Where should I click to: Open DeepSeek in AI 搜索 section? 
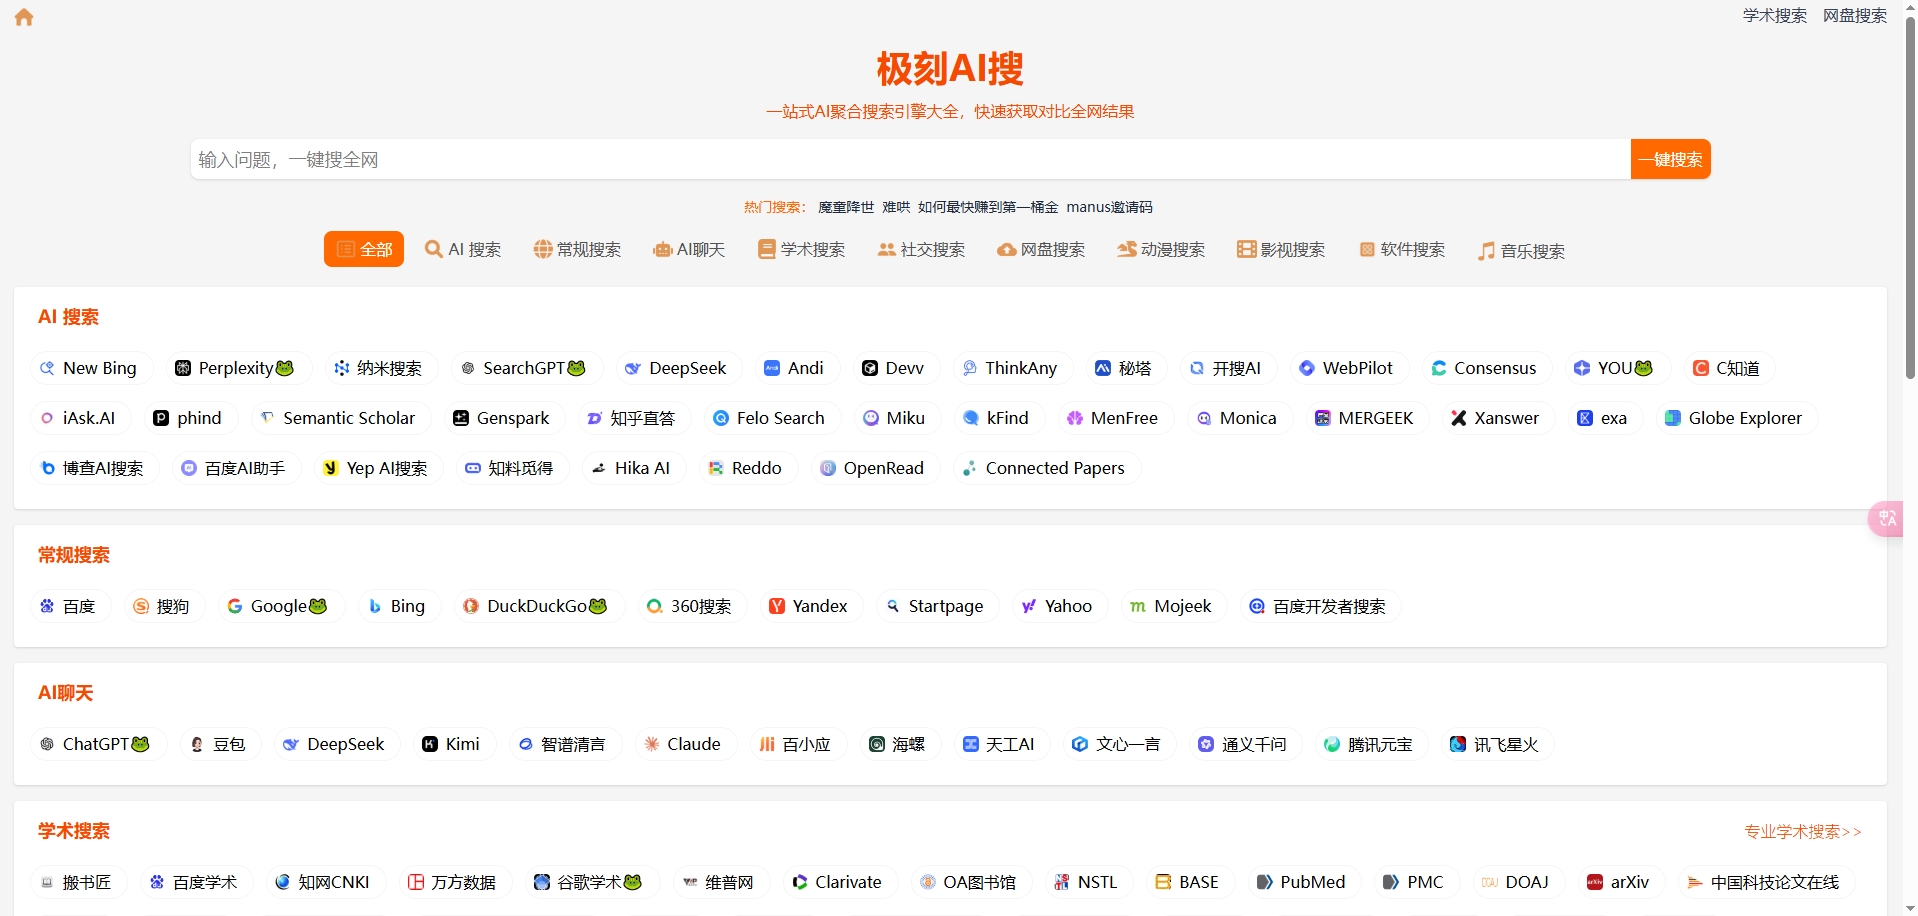pos(676,368)
